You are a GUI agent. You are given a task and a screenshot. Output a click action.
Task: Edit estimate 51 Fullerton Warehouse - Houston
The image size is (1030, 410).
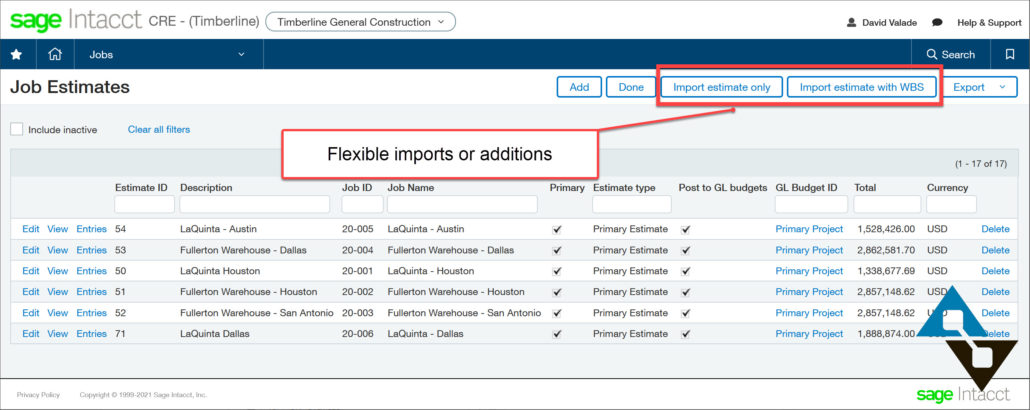(31, 292)
